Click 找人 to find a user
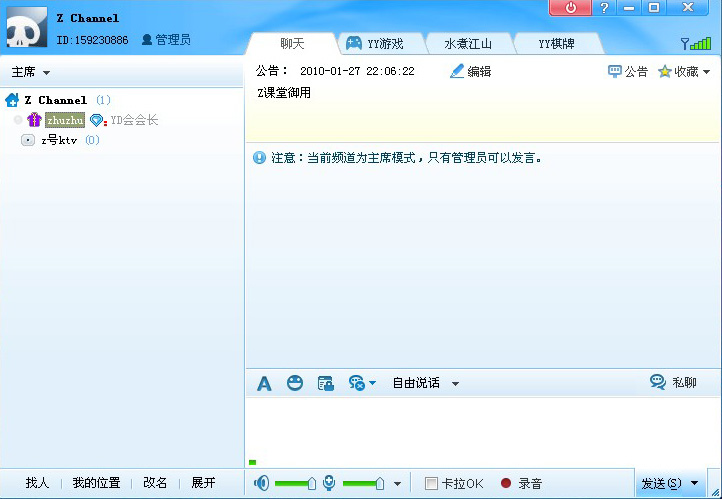This screenshot has height=499, width=722. tap(37, 482)
